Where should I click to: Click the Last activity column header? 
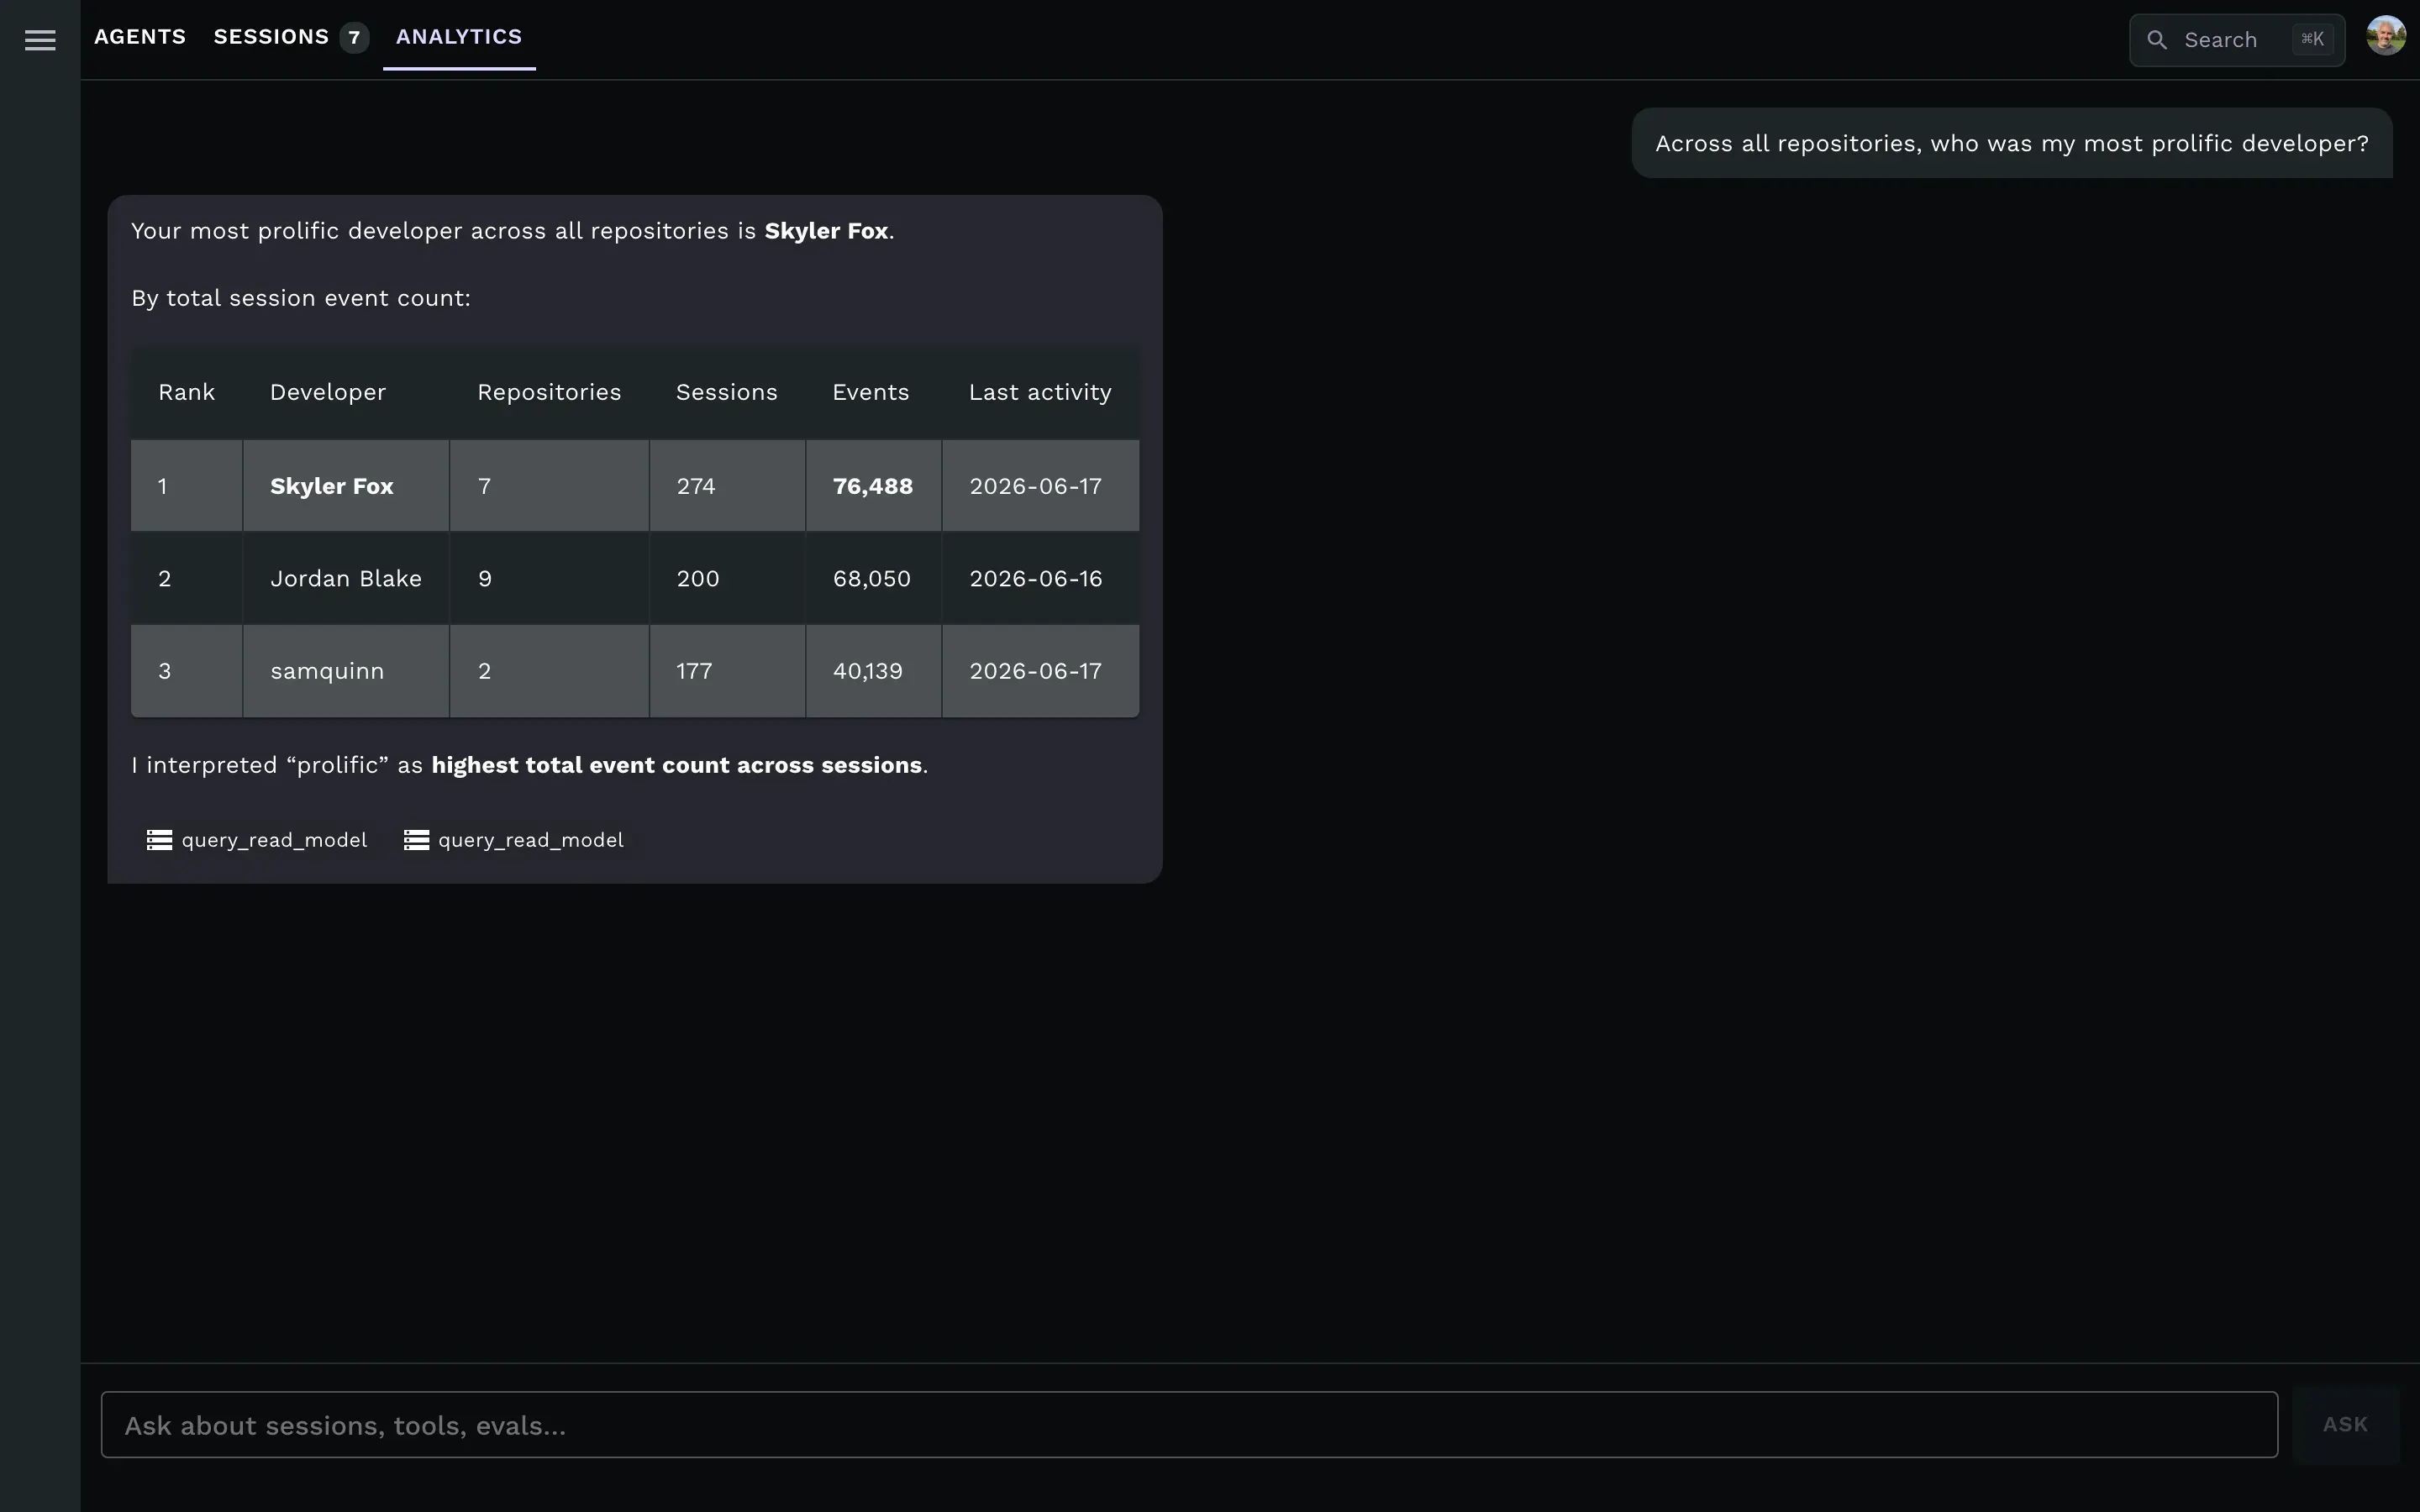[x=1040, y=392]
